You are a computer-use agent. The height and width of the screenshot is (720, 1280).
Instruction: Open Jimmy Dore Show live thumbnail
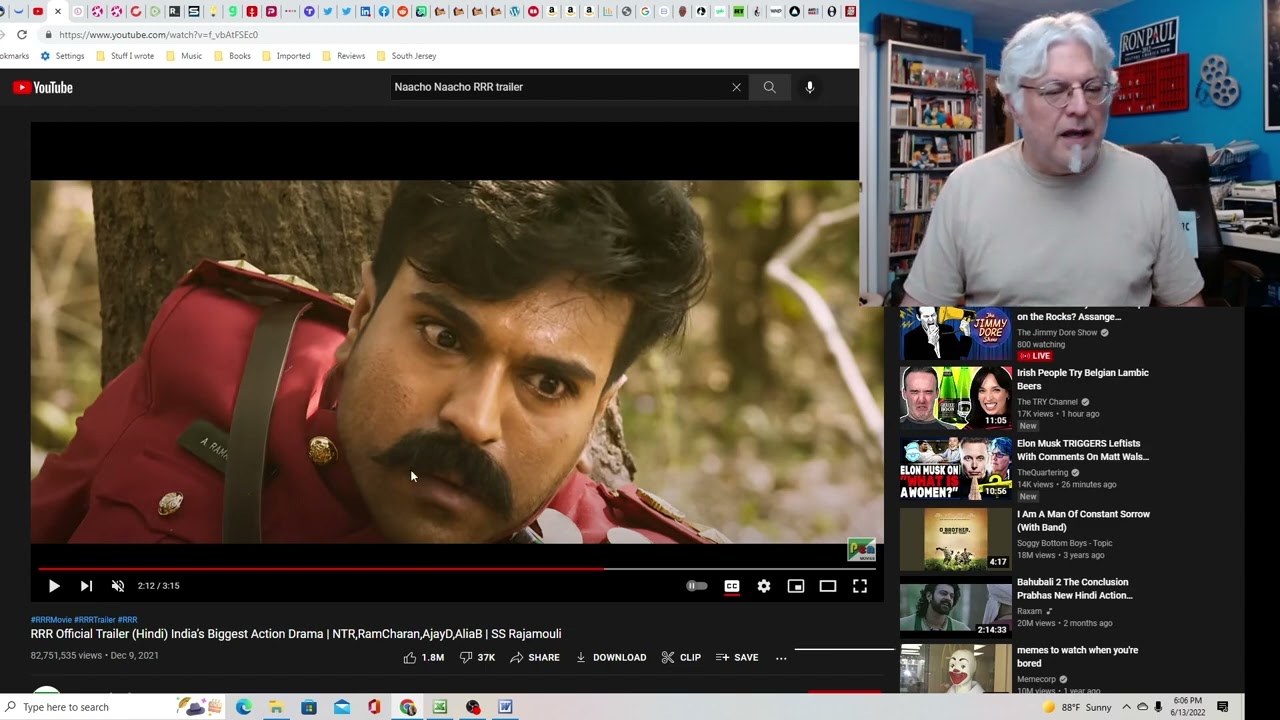tap(956, 333)
